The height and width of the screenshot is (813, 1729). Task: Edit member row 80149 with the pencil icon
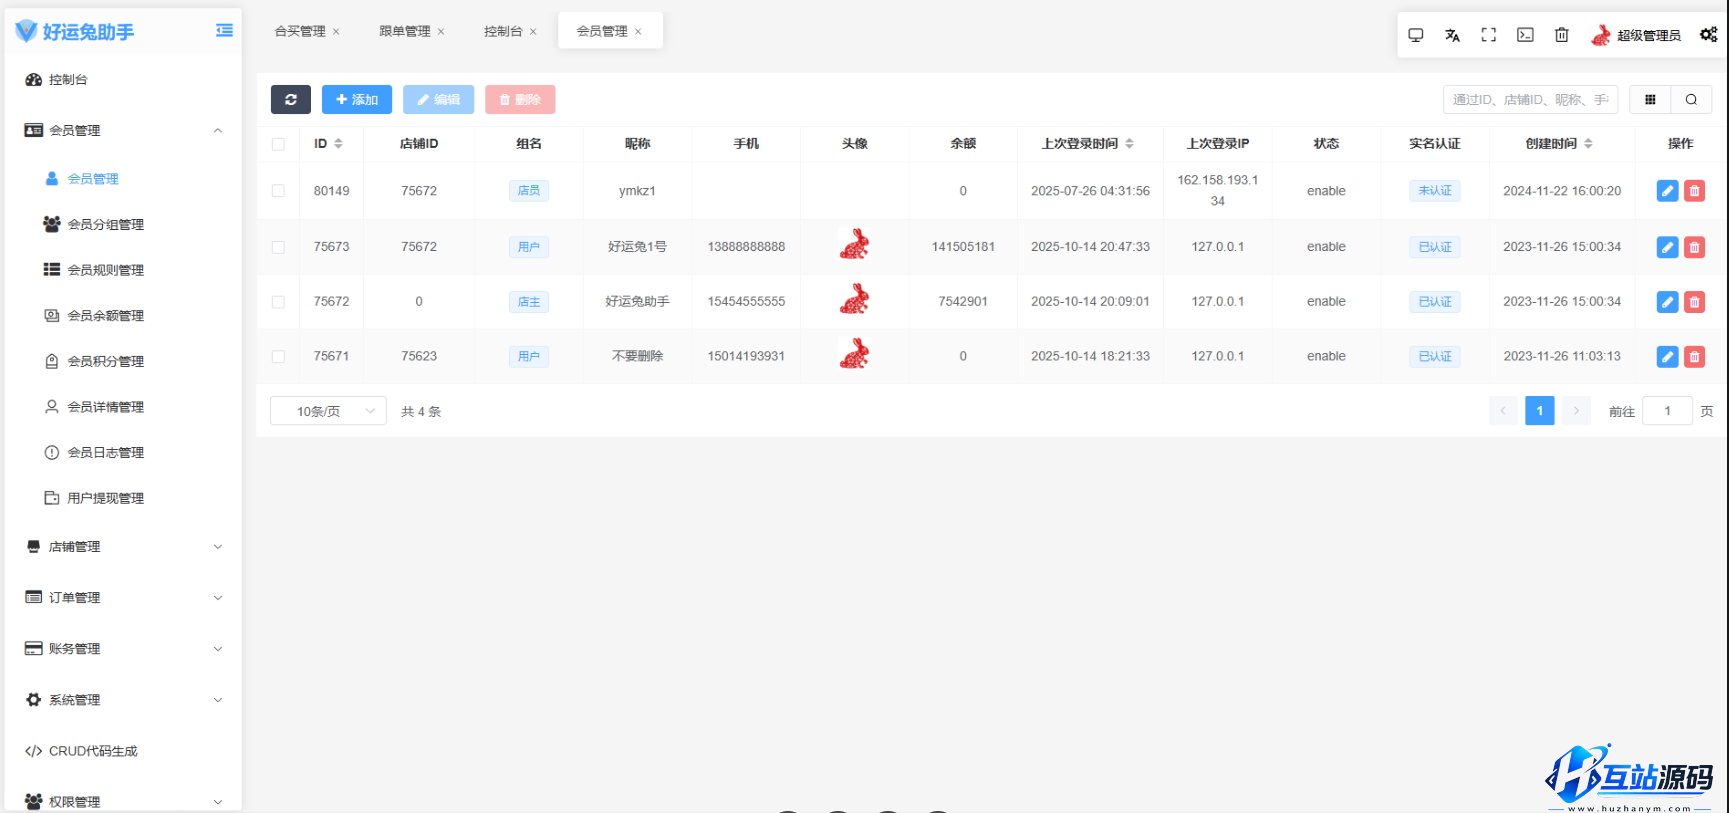point(1667,191)
